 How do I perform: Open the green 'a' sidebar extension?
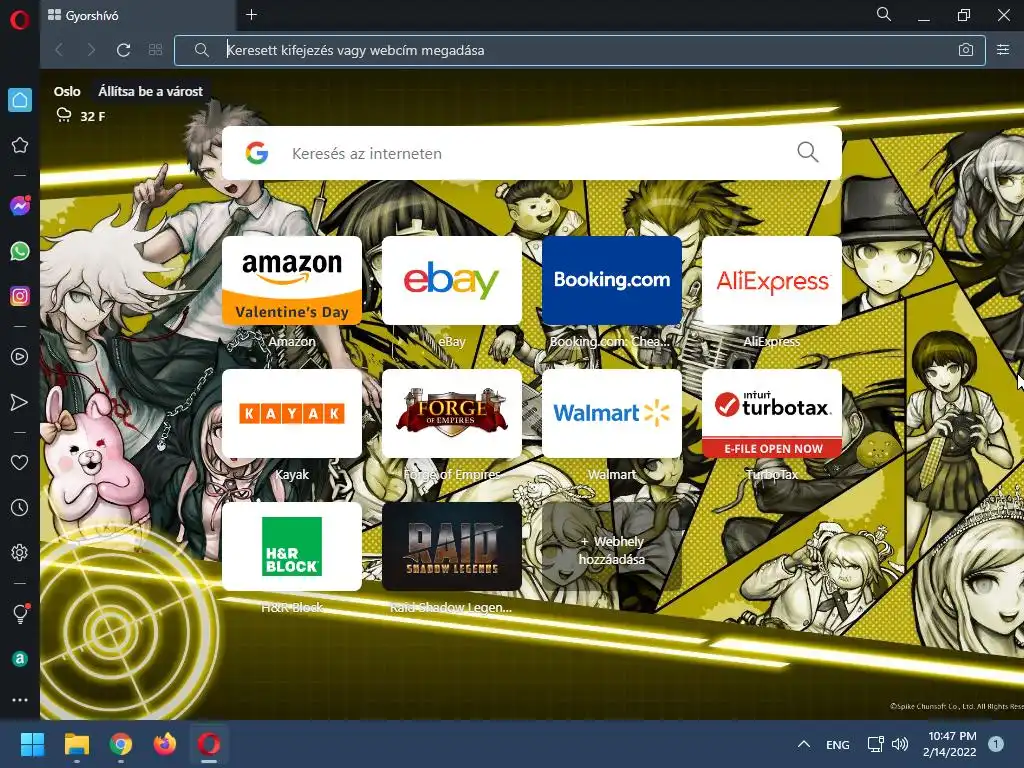coord(20,658)
